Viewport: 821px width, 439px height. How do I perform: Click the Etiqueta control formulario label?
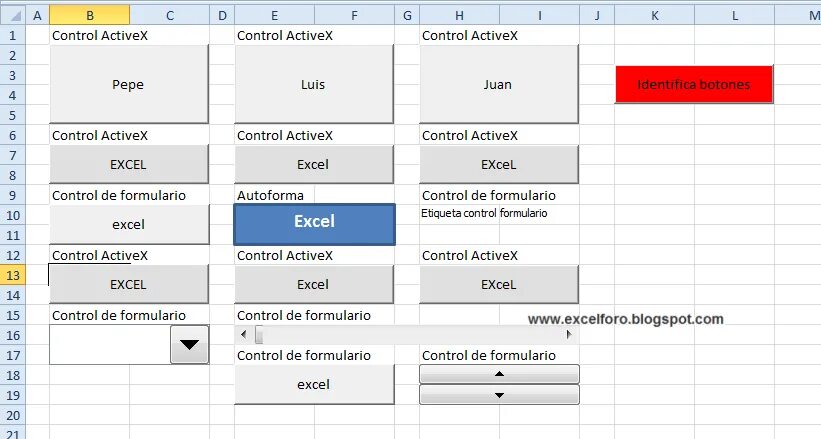(485, 213)
